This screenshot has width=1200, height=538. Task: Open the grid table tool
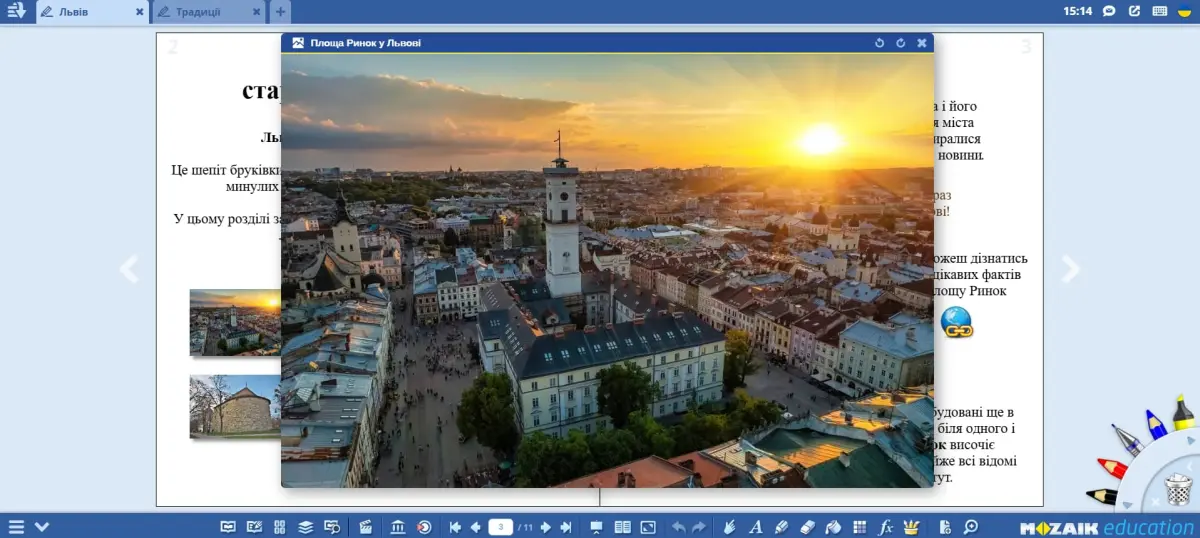click(859, 526)
